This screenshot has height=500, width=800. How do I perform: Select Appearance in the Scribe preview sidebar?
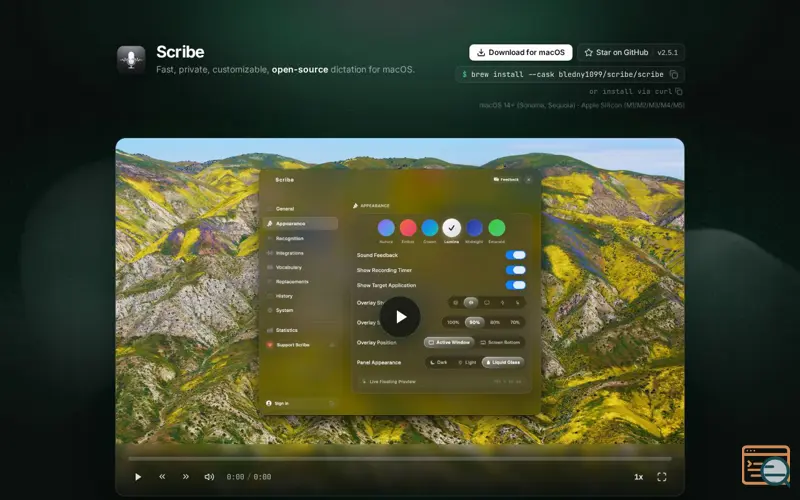coord(301,223)
